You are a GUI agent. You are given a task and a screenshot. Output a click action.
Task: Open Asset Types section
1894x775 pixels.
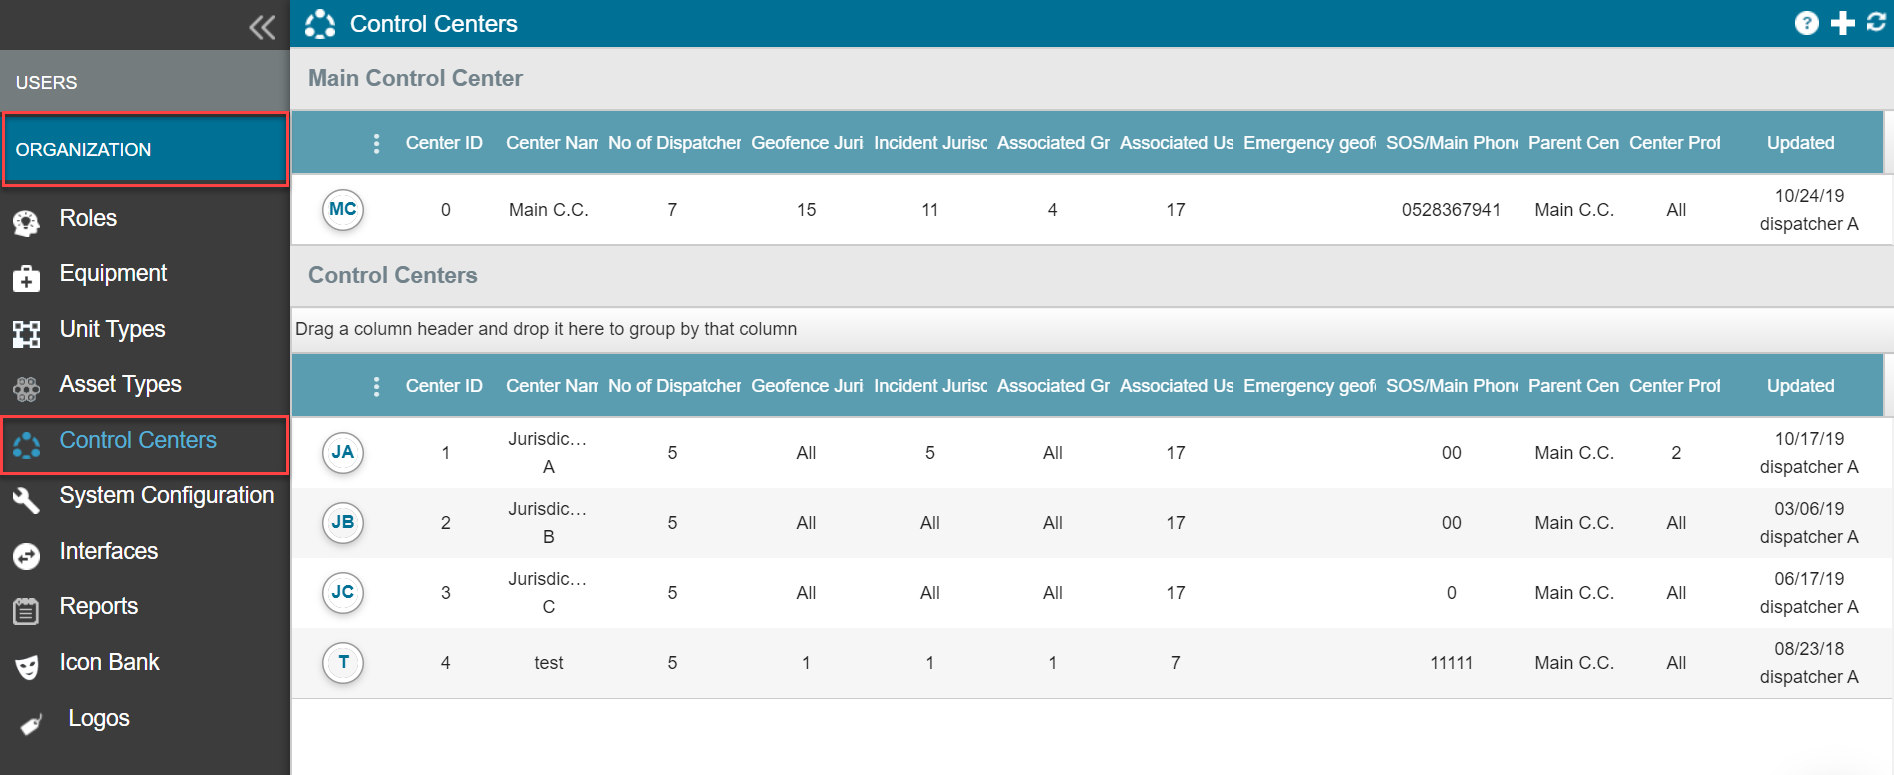(x=120, y=385)
